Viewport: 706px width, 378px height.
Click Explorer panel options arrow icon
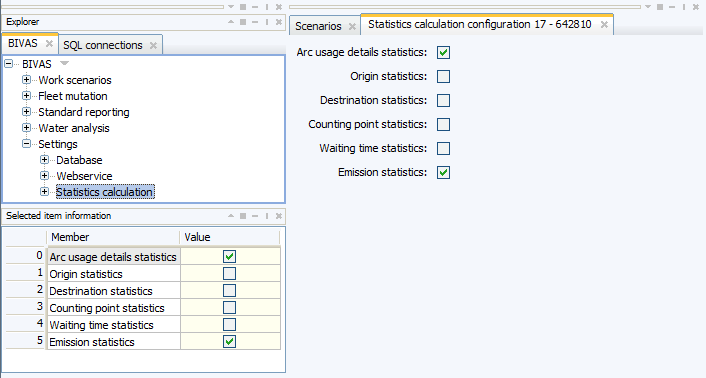coord(231,22)
